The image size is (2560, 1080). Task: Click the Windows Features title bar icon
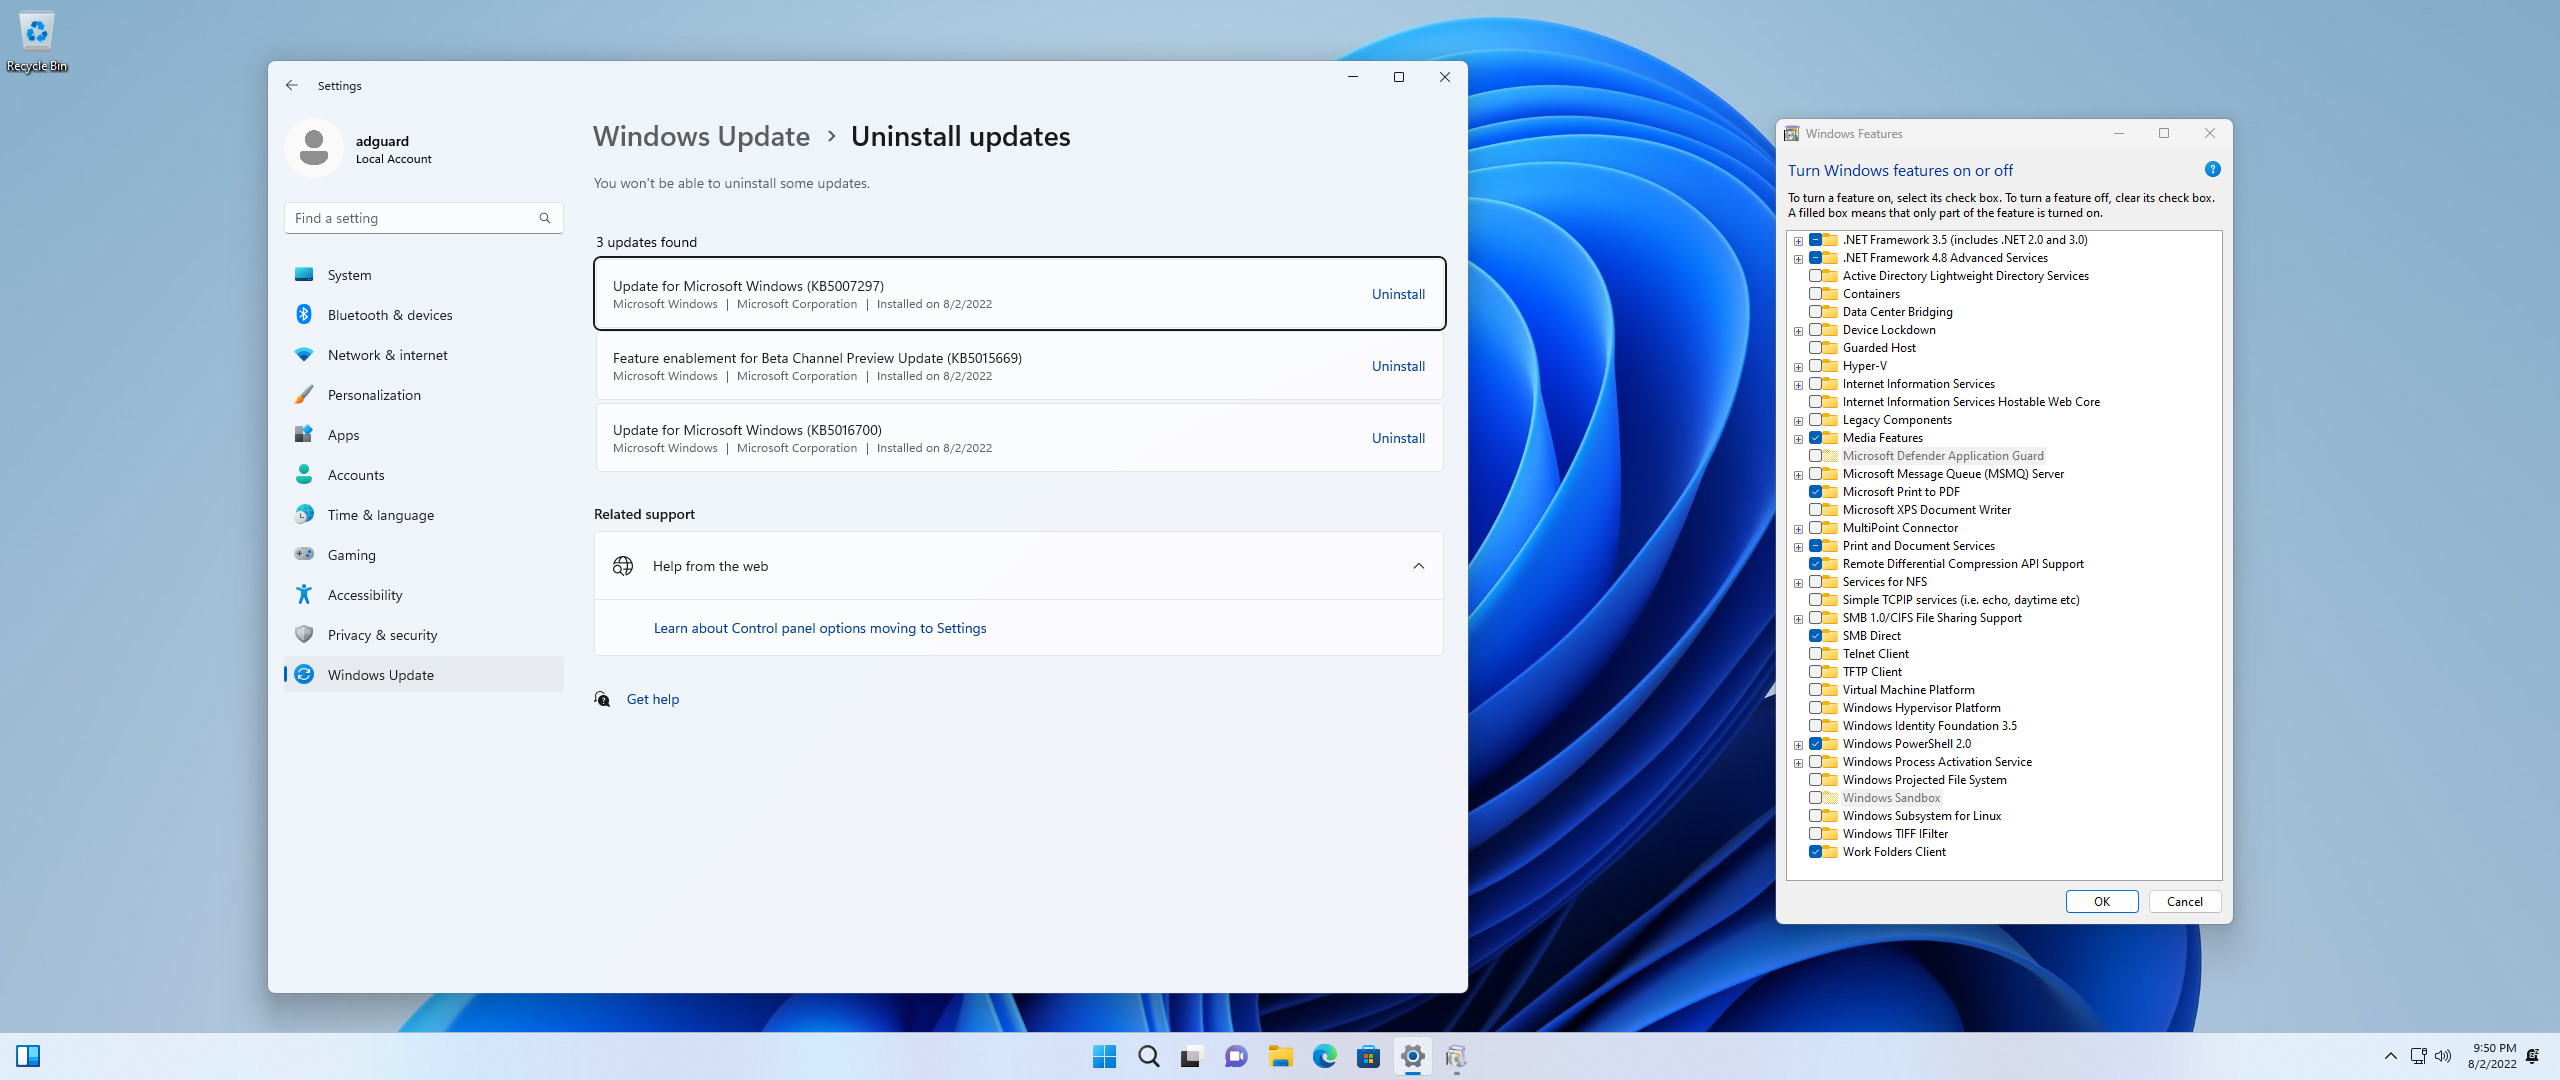tap(1792, 134)
